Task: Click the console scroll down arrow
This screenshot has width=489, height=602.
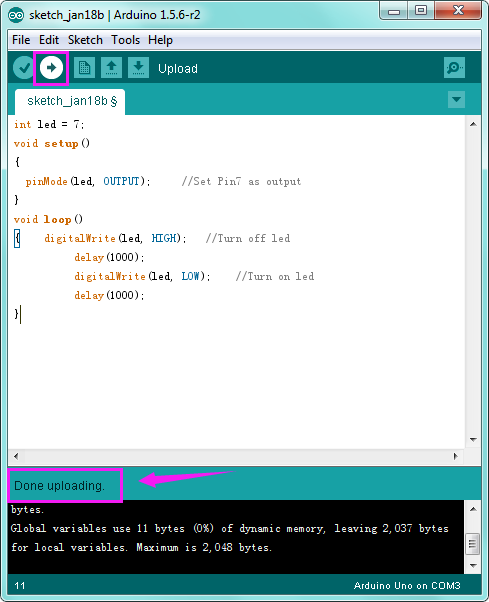Action: pos(473,566)
